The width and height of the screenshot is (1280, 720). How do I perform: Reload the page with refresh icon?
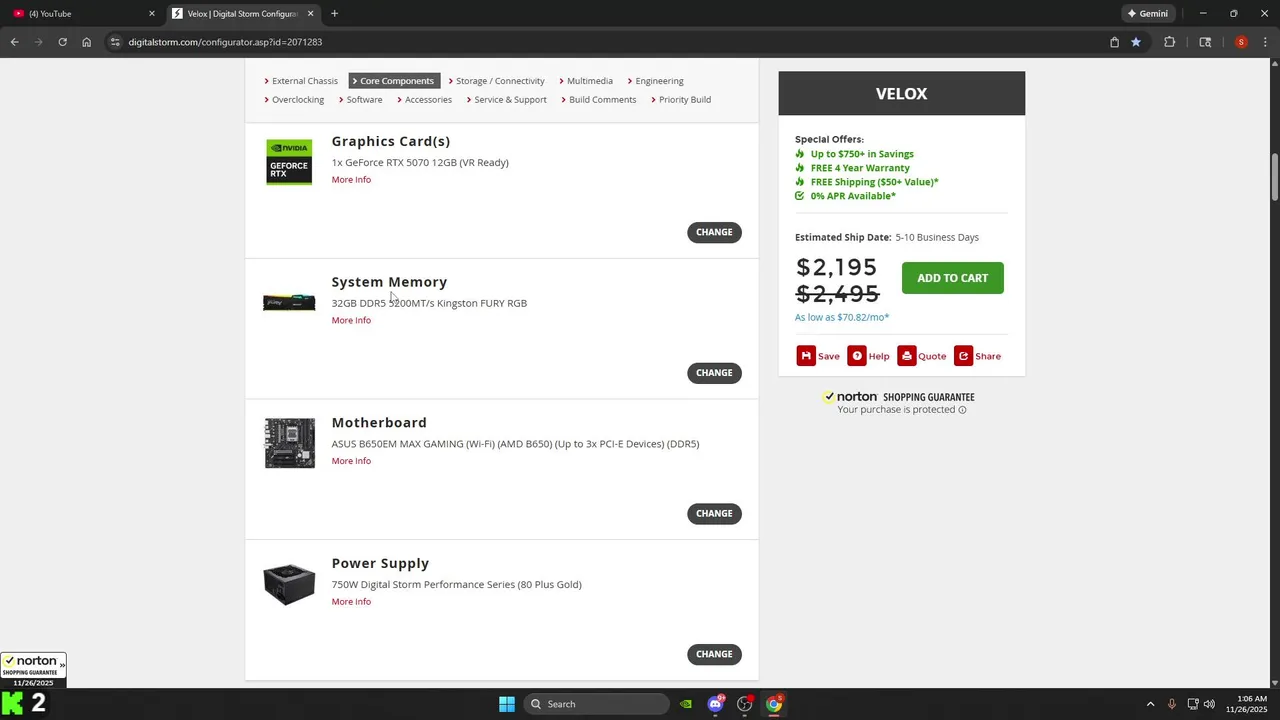click(x=62, y=42)
